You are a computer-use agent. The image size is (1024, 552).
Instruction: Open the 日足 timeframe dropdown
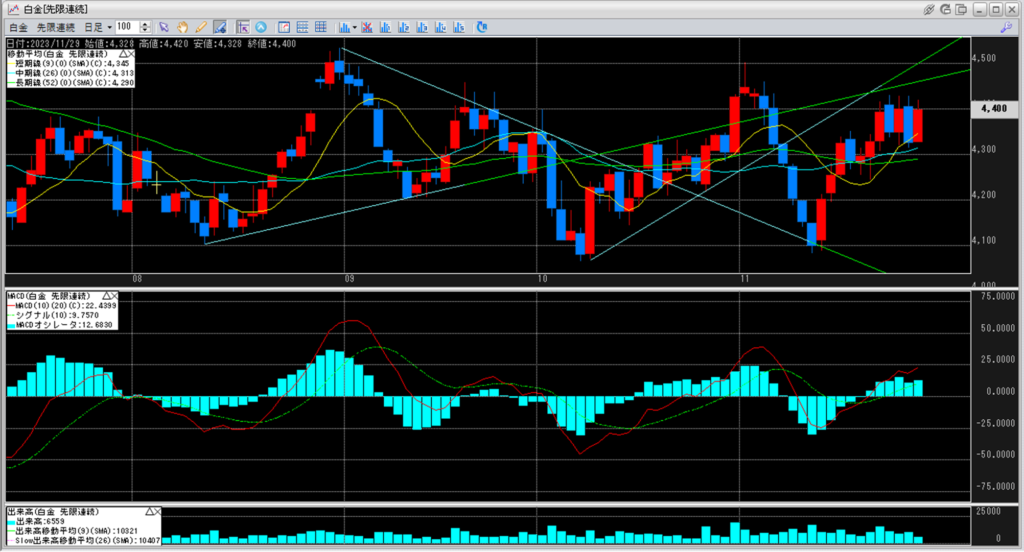[97, 27]
